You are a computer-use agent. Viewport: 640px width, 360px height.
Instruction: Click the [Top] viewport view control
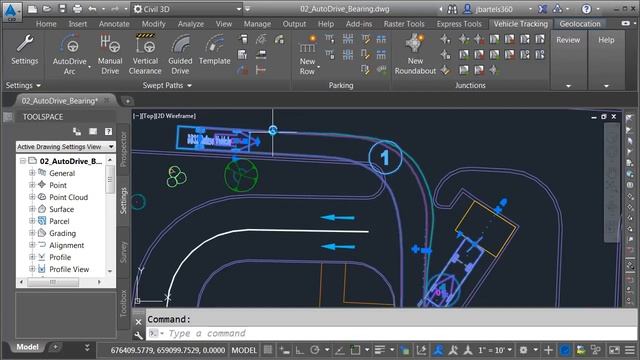click(148, 116)
